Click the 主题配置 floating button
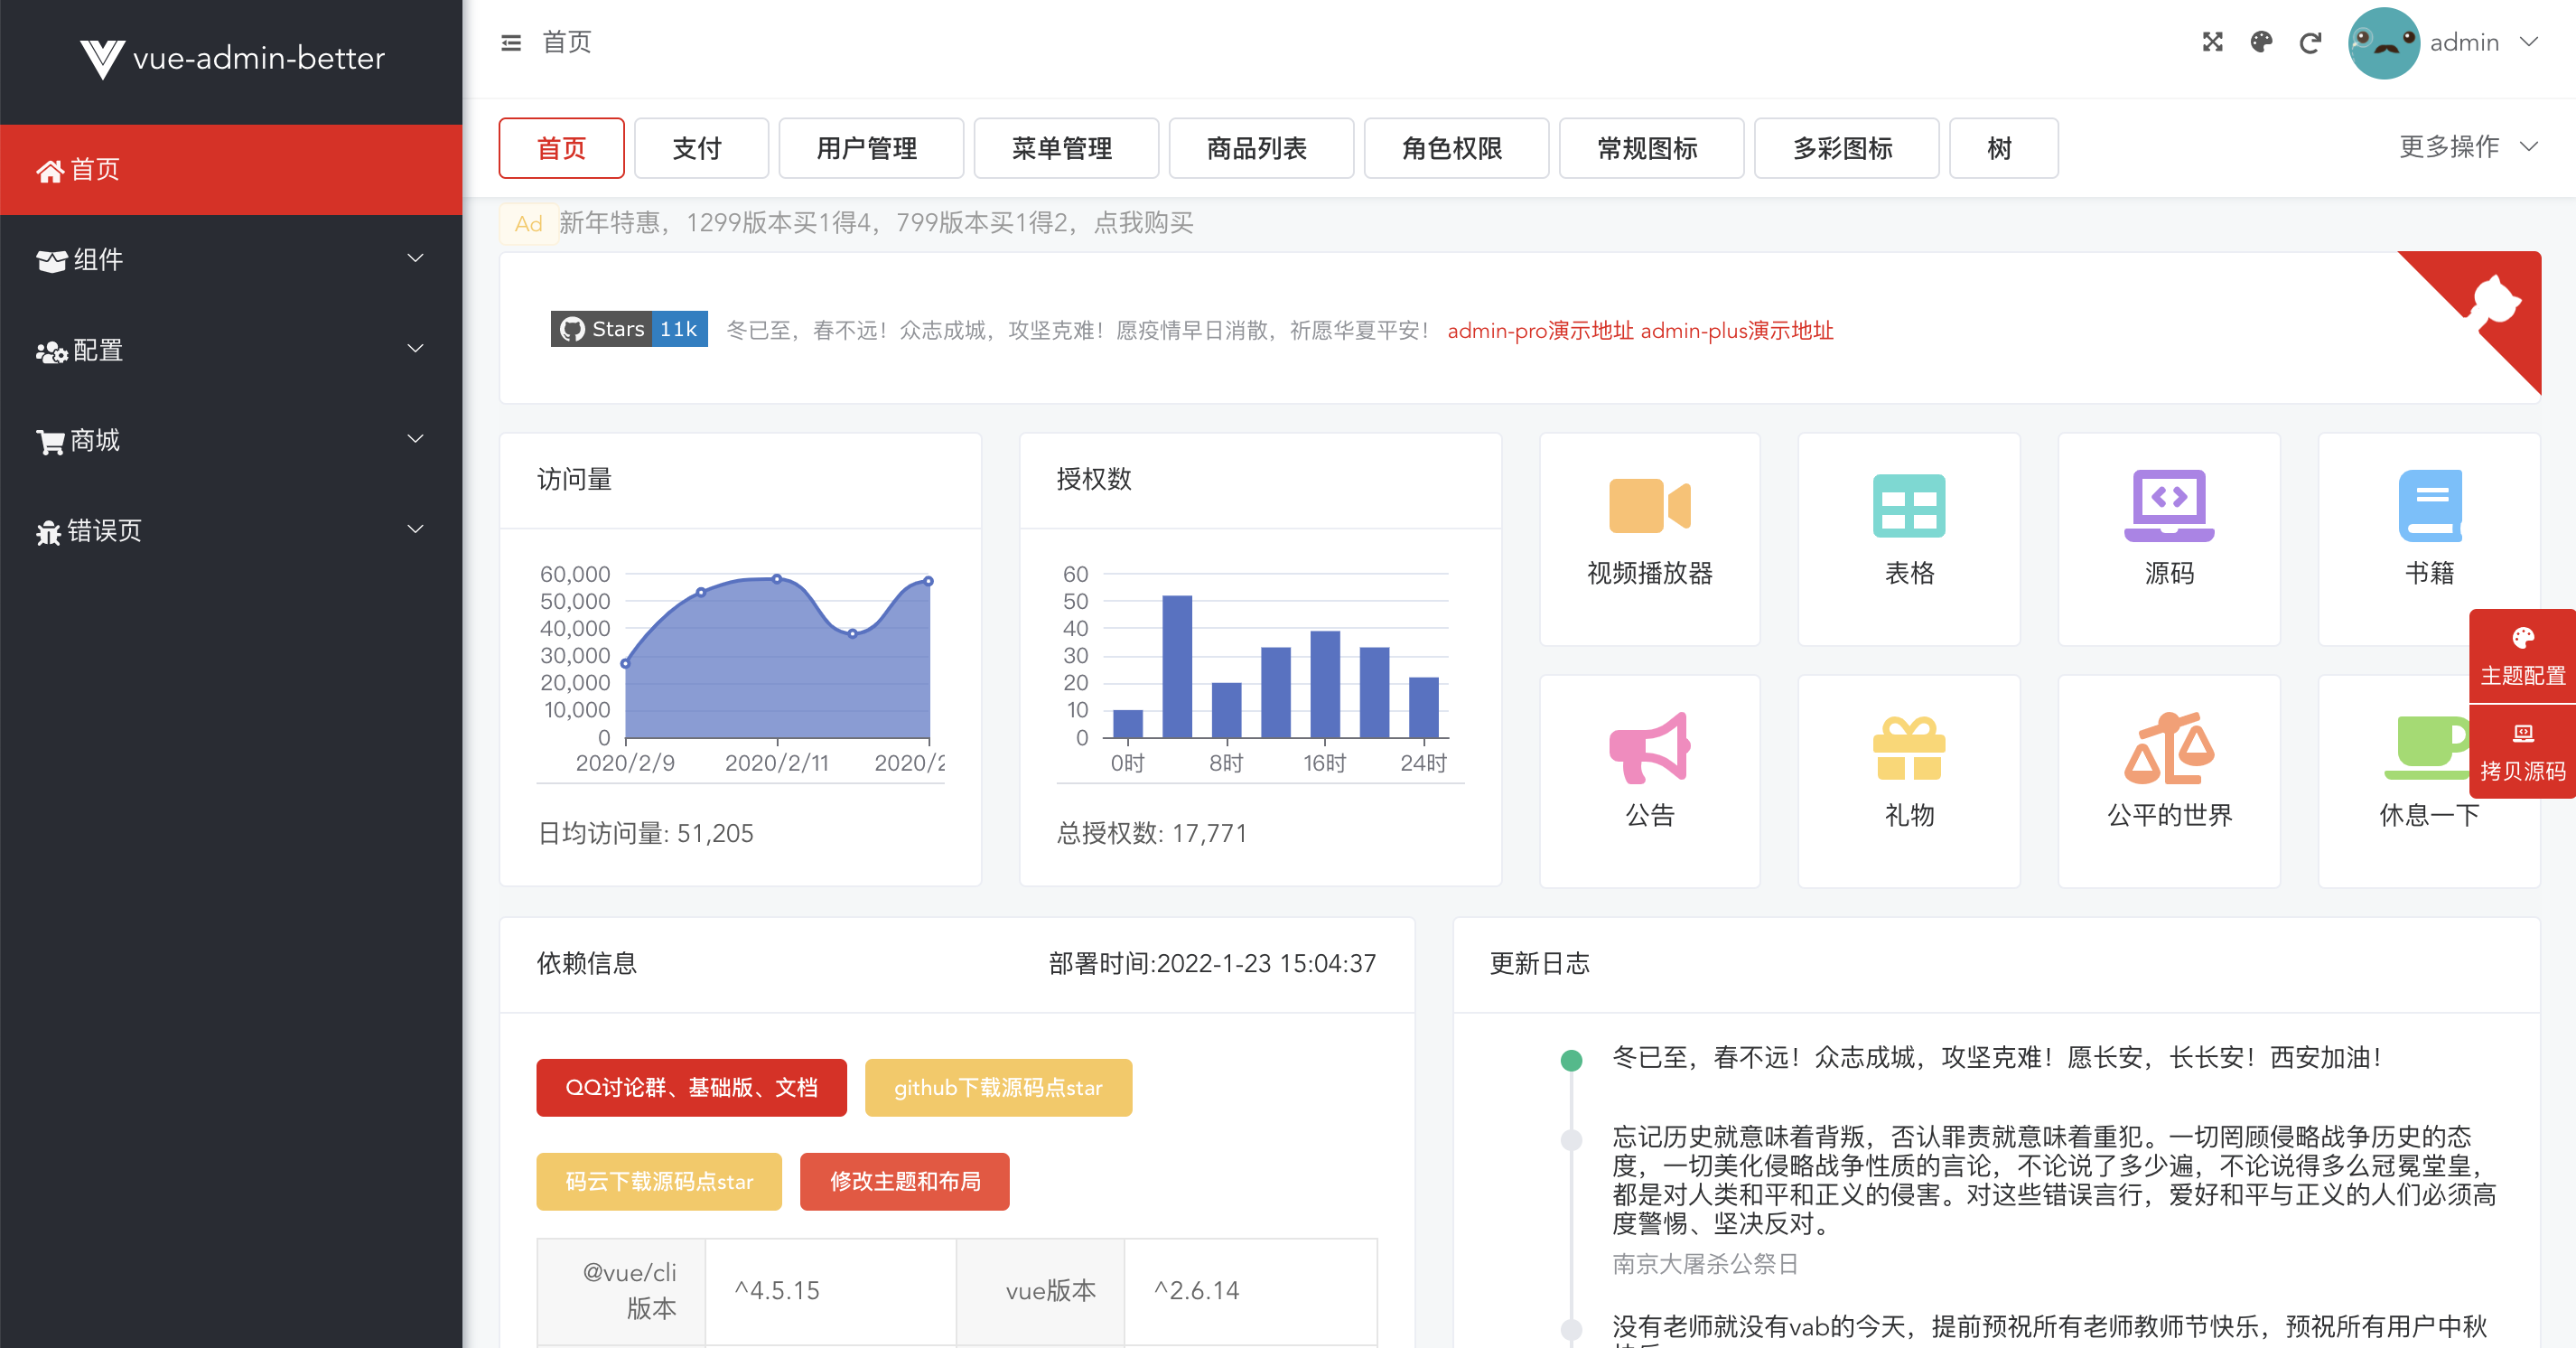This screenshot has height=1348, width=2576. (x=2522, y=656)
